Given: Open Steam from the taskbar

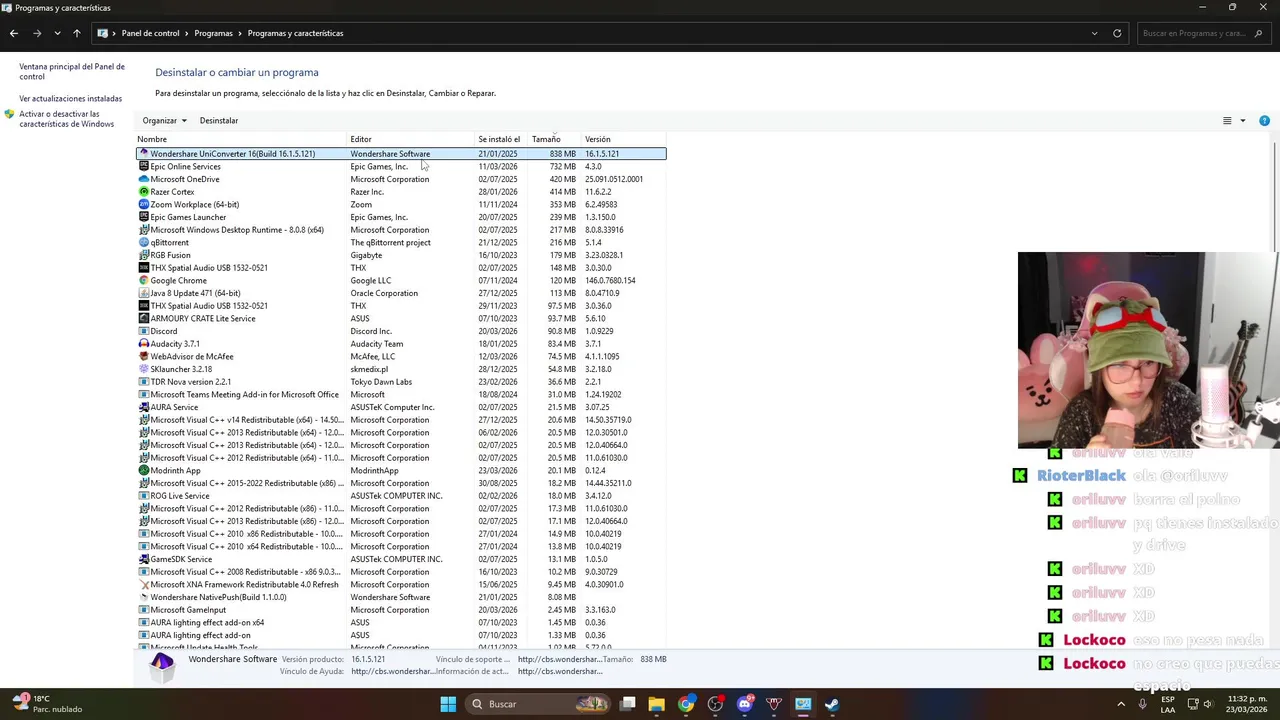Looking at the screenshot, I should tap(832, 704).
